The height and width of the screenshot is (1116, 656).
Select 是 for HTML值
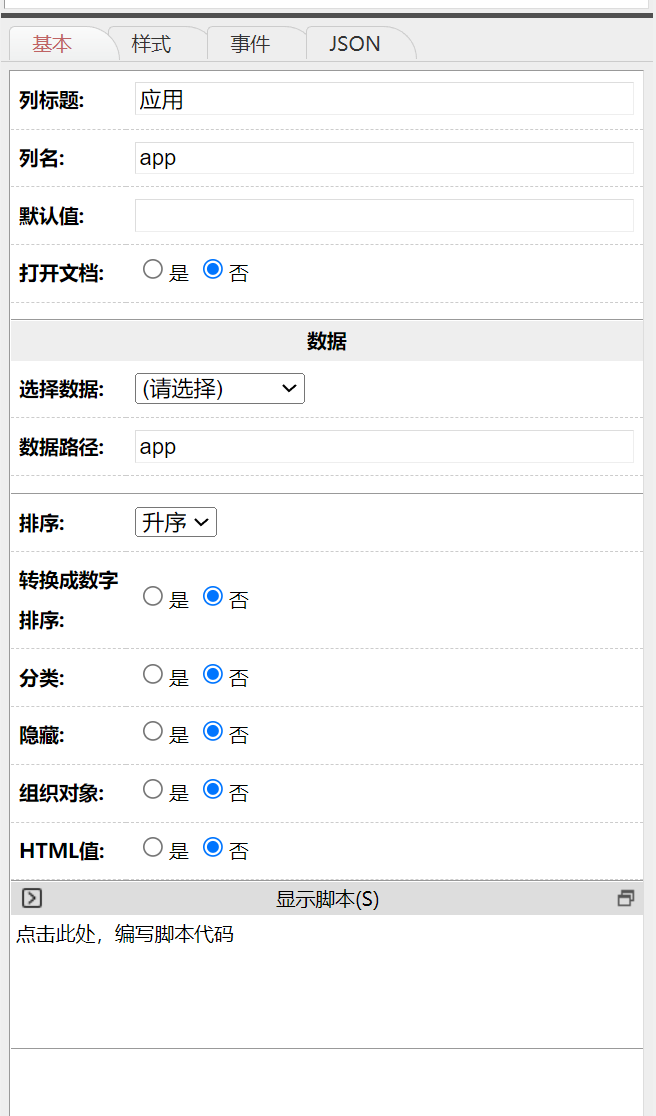[153, 847]
